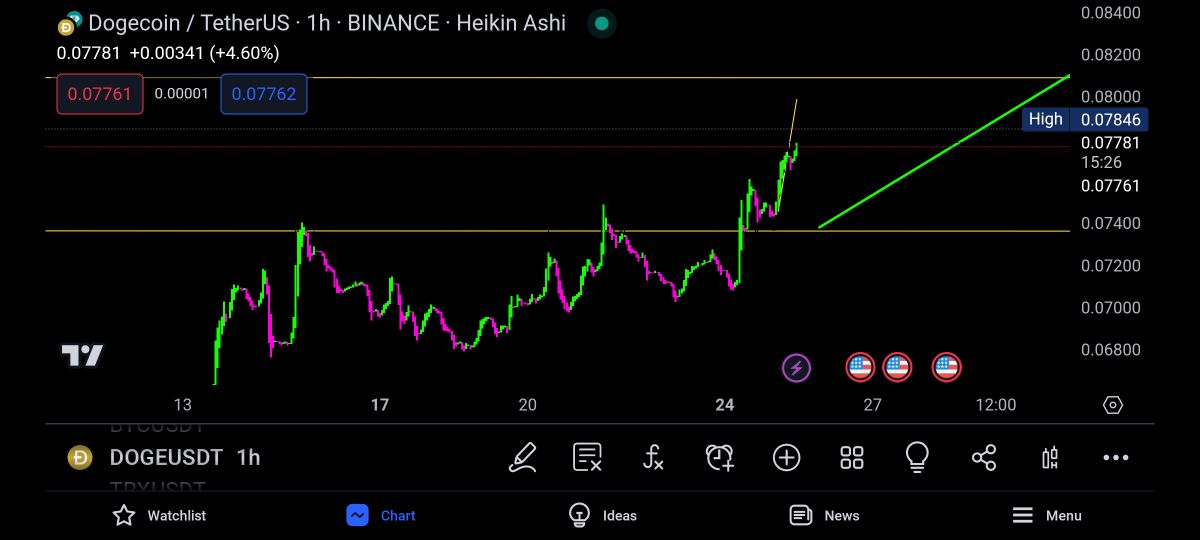Tap the lightbulb ideas icon in toolbar
The width and height of the screenshot is (1200, 540).
917,457
